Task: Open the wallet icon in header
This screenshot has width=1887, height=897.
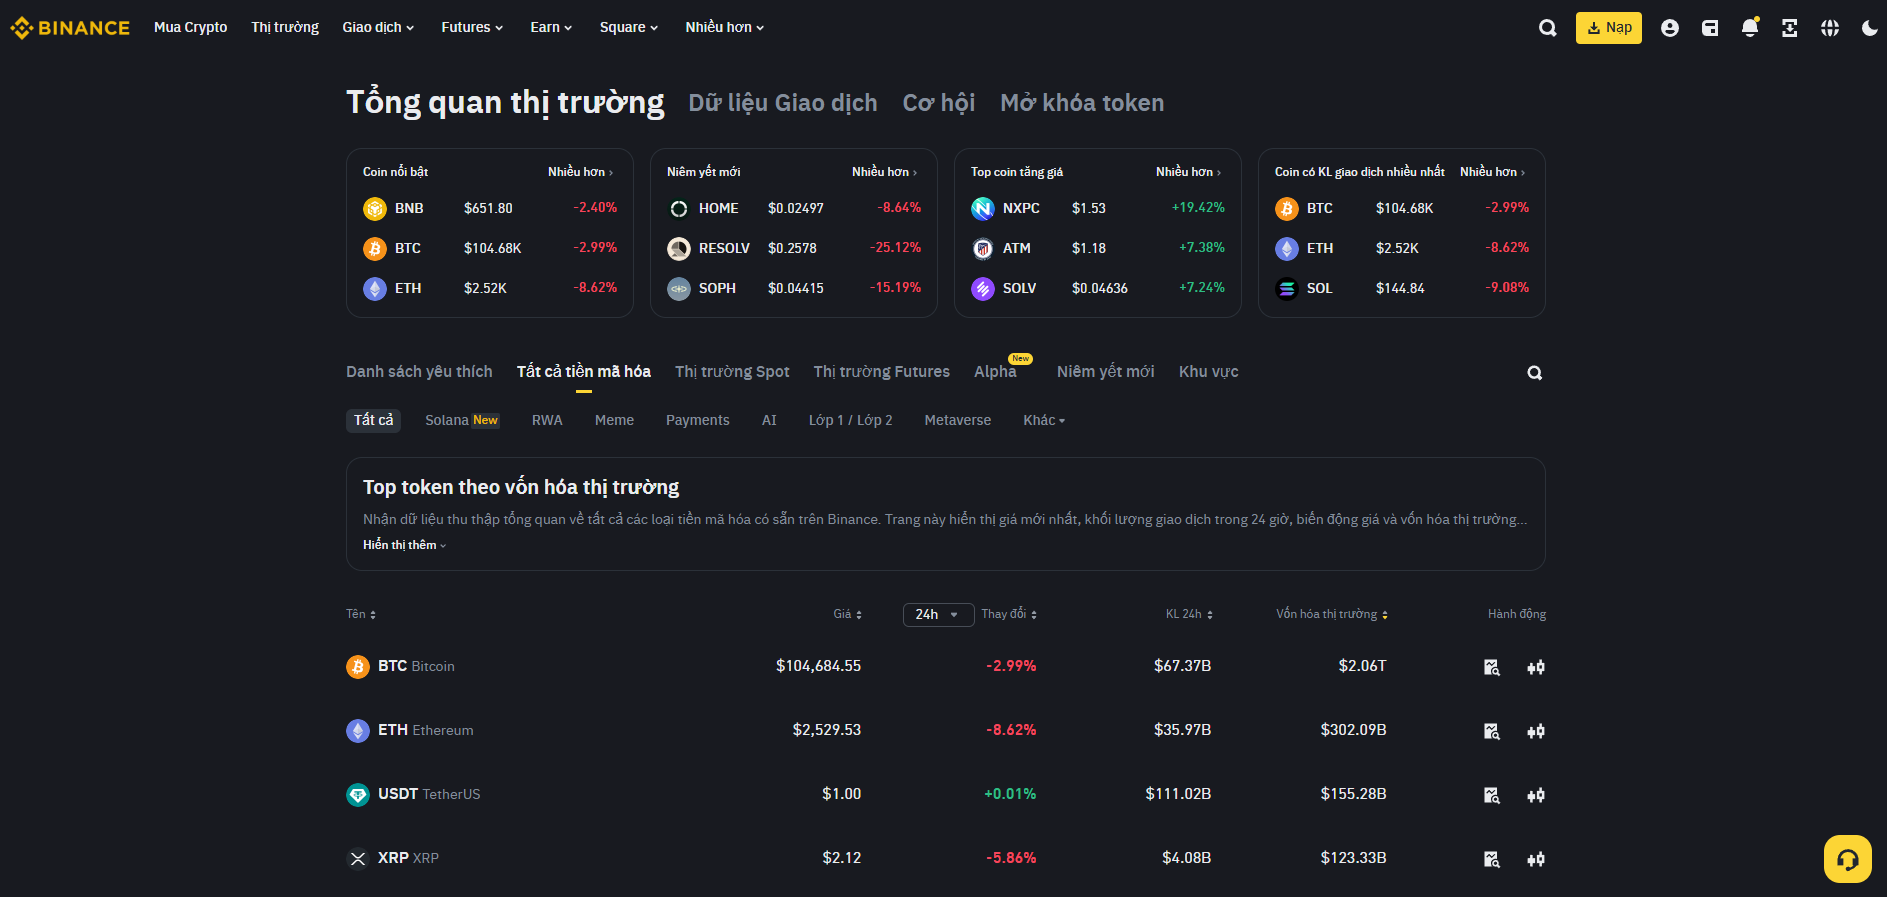Action: click(1710, 28)
